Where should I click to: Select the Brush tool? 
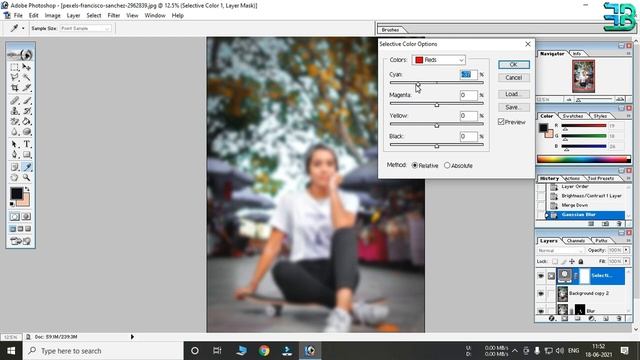tap(27, 100)
